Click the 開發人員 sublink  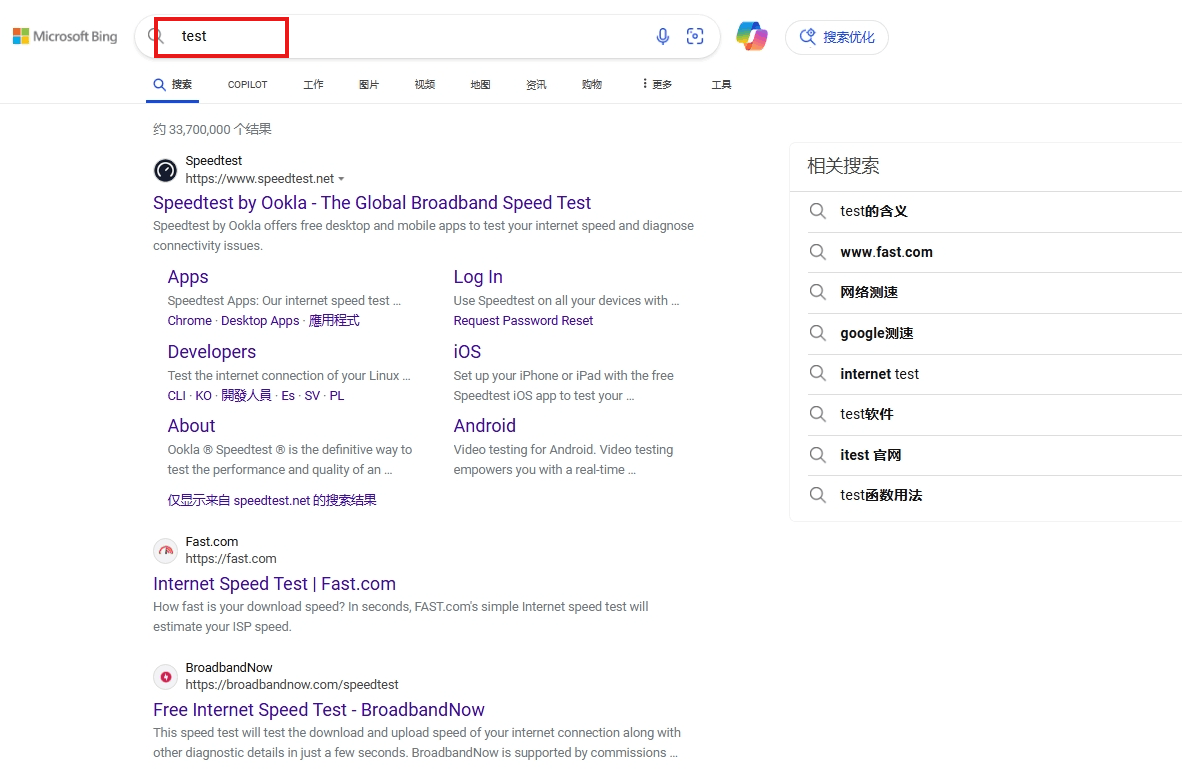coord(247,395)
